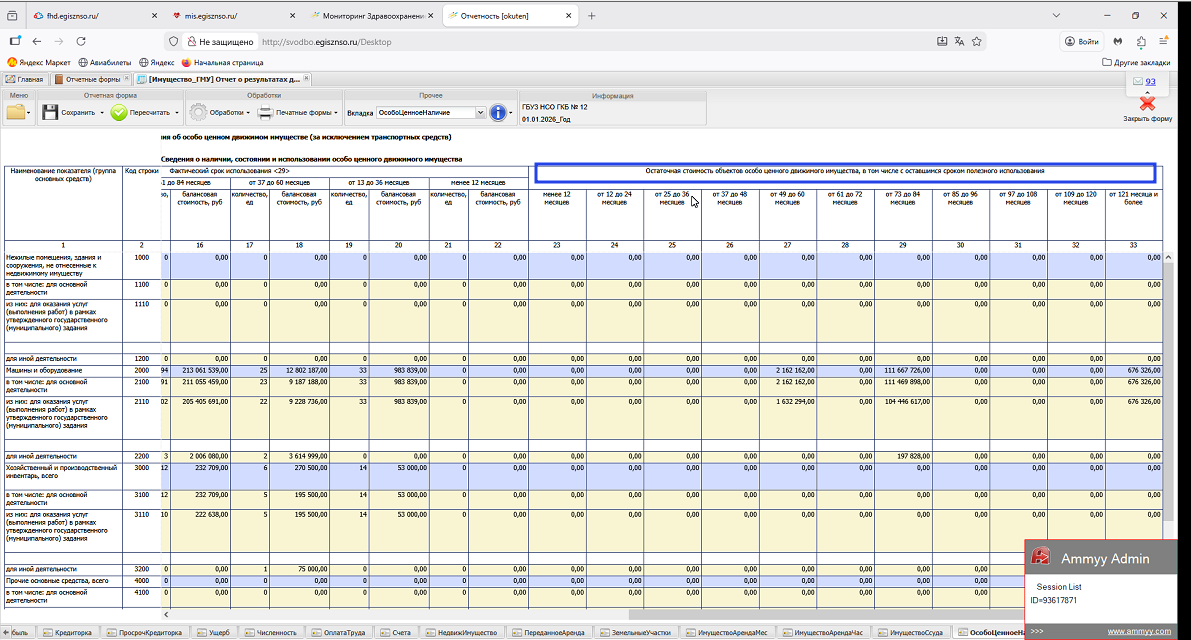The width and height of the screenshot is (1191, 640).
Task: Click the Save floppy disk icon
Action: [x=49, y=113]
